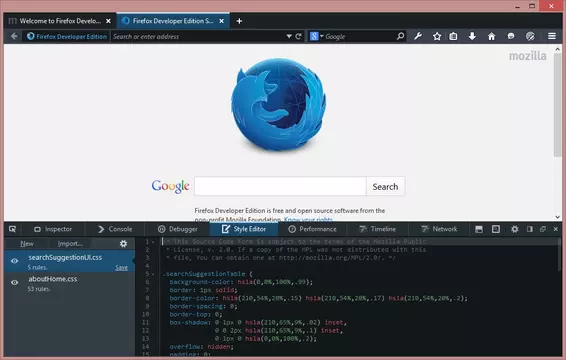Switch to the Inspector tab
This screenshot has height=360, width=566.
53,229
